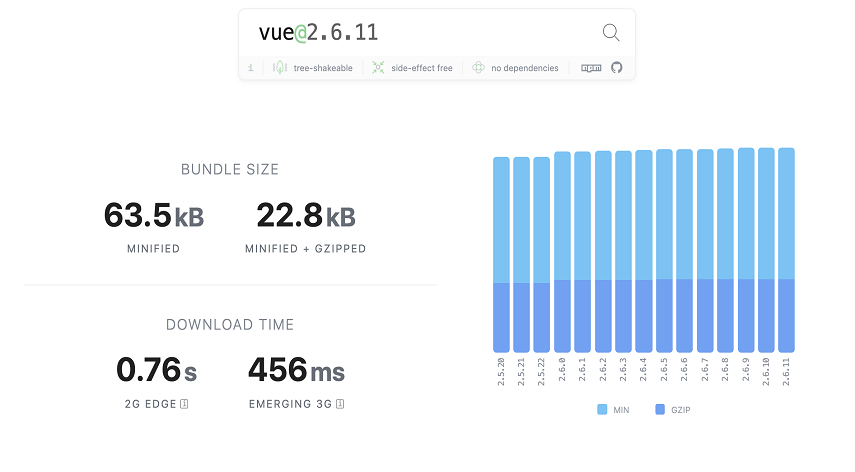Click the info icon next to EMERGING 3G
Screen dimensions: 855x472
[340, 404]
